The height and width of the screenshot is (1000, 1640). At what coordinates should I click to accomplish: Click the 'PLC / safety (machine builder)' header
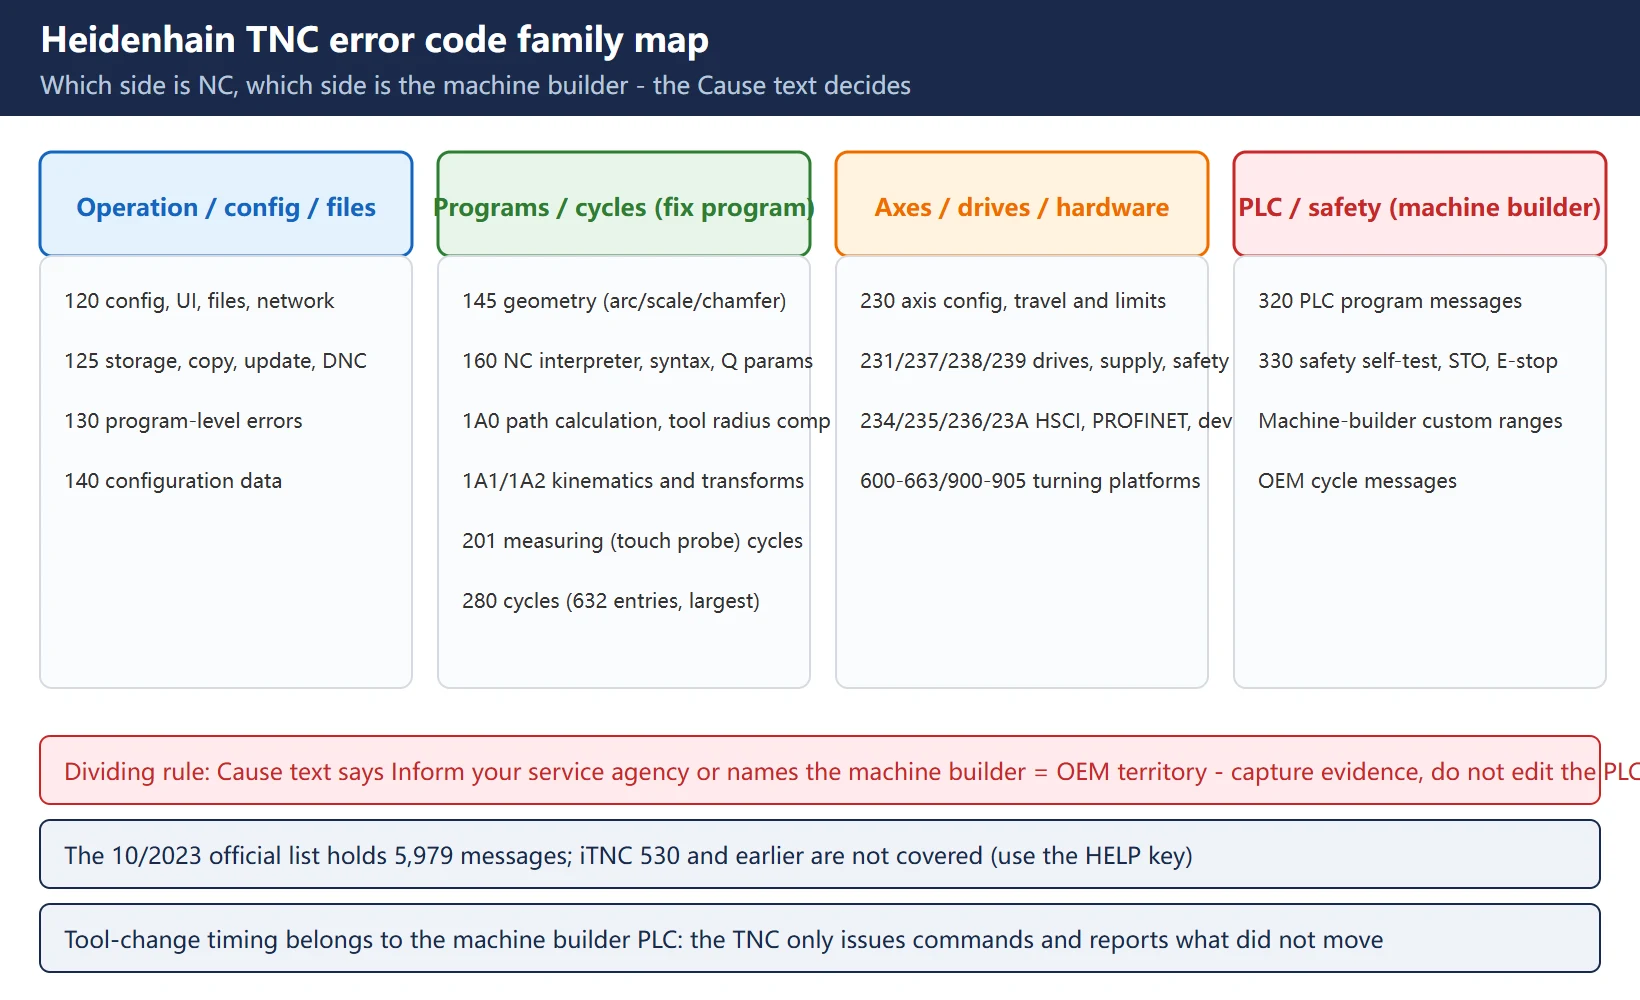(x=1420, y=204)
